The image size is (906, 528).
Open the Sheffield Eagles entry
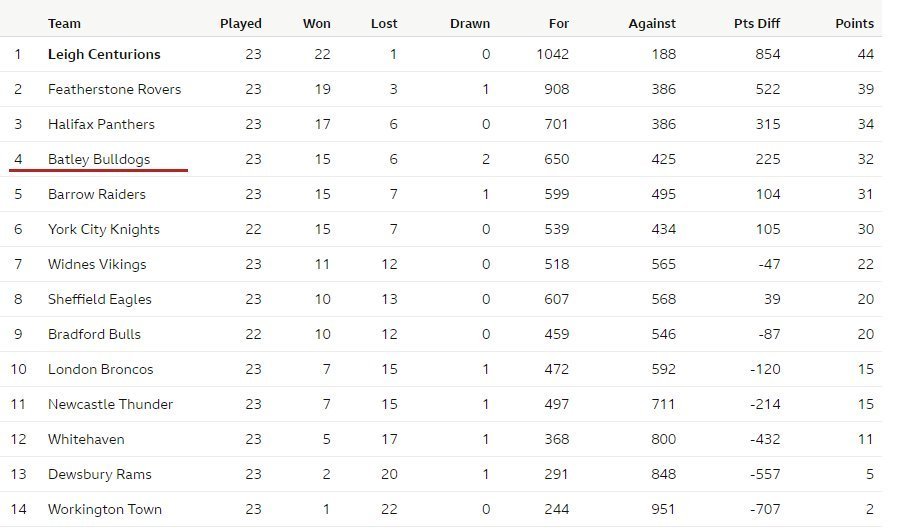click(99, 299)
